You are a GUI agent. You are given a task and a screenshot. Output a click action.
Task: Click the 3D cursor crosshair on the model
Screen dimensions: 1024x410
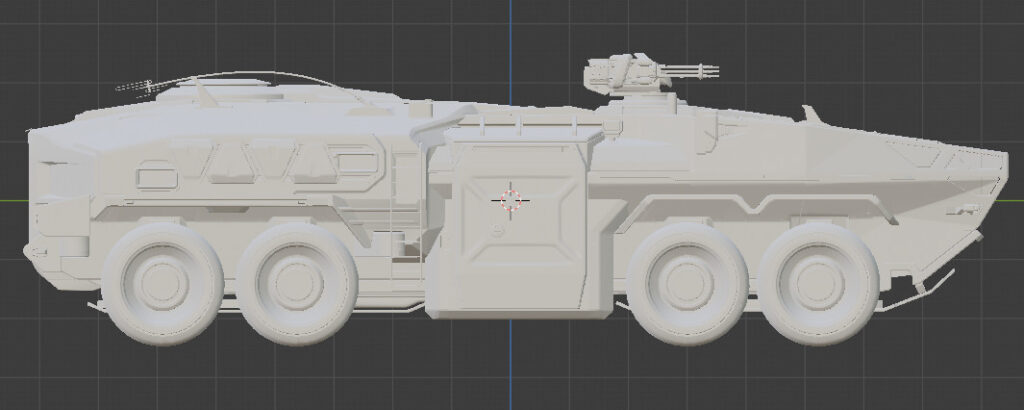click(x=510, y=200)
